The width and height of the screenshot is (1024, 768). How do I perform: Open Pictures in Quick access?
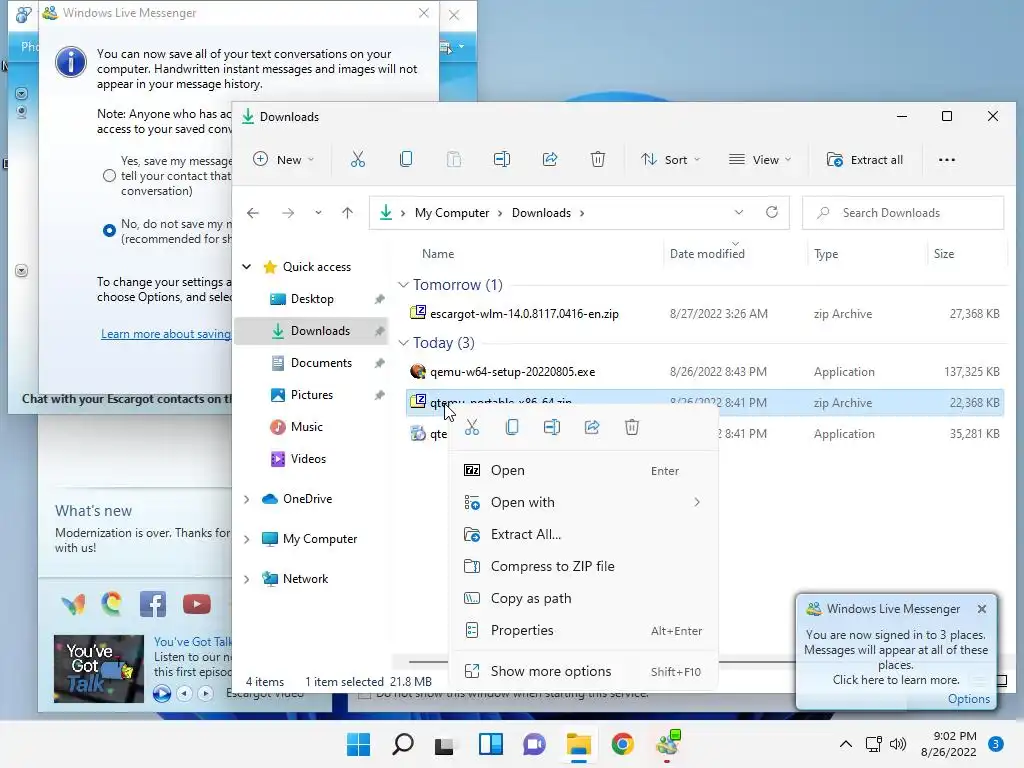click(312, 394)
